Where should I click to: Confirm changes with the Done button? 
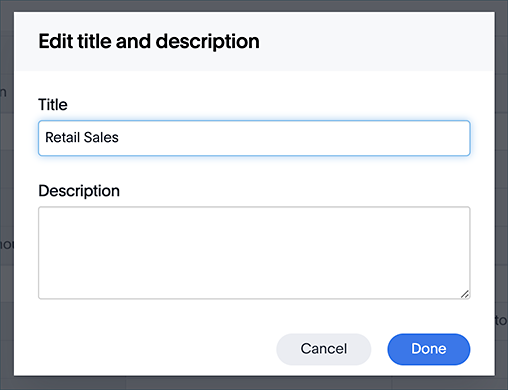point(429,349)
